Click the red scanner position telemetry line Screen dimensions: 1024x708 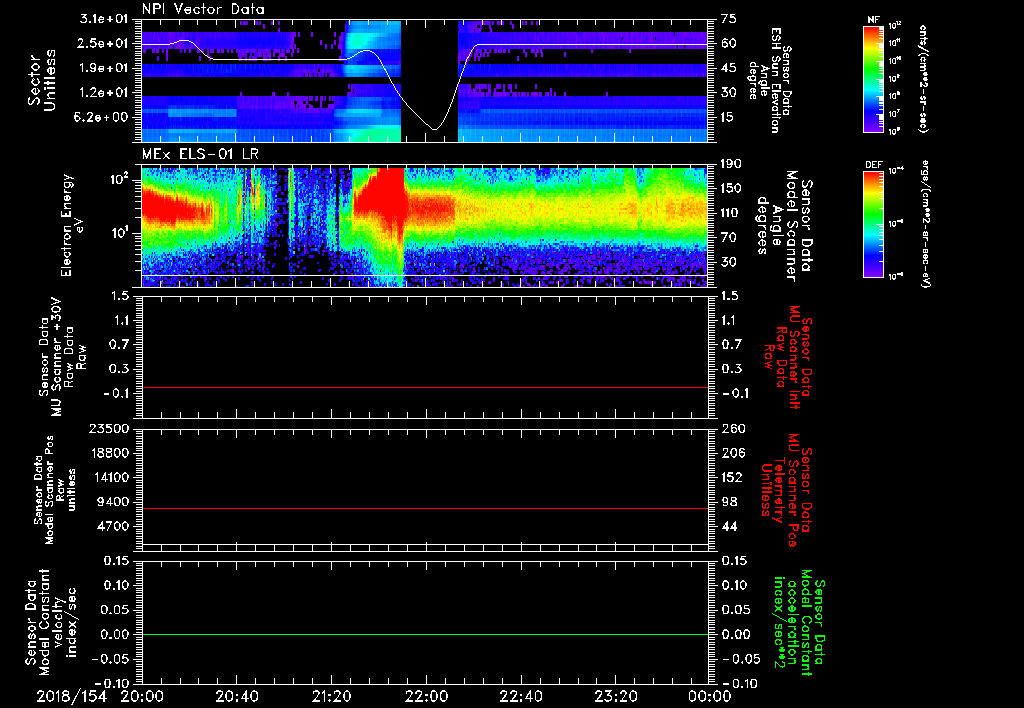pyautogui.click(x=424, y=508)
